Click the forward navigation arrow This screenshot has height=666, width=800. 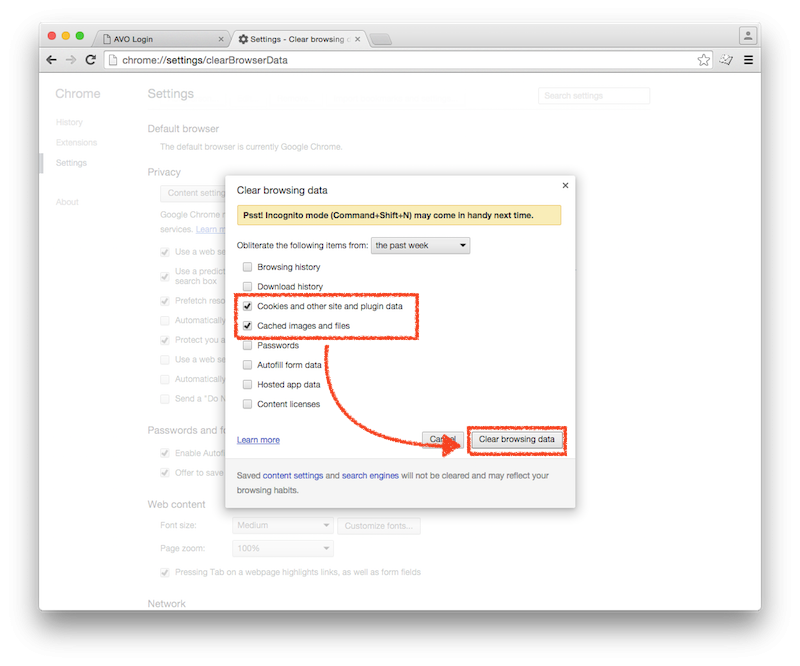tap(70, 59)
